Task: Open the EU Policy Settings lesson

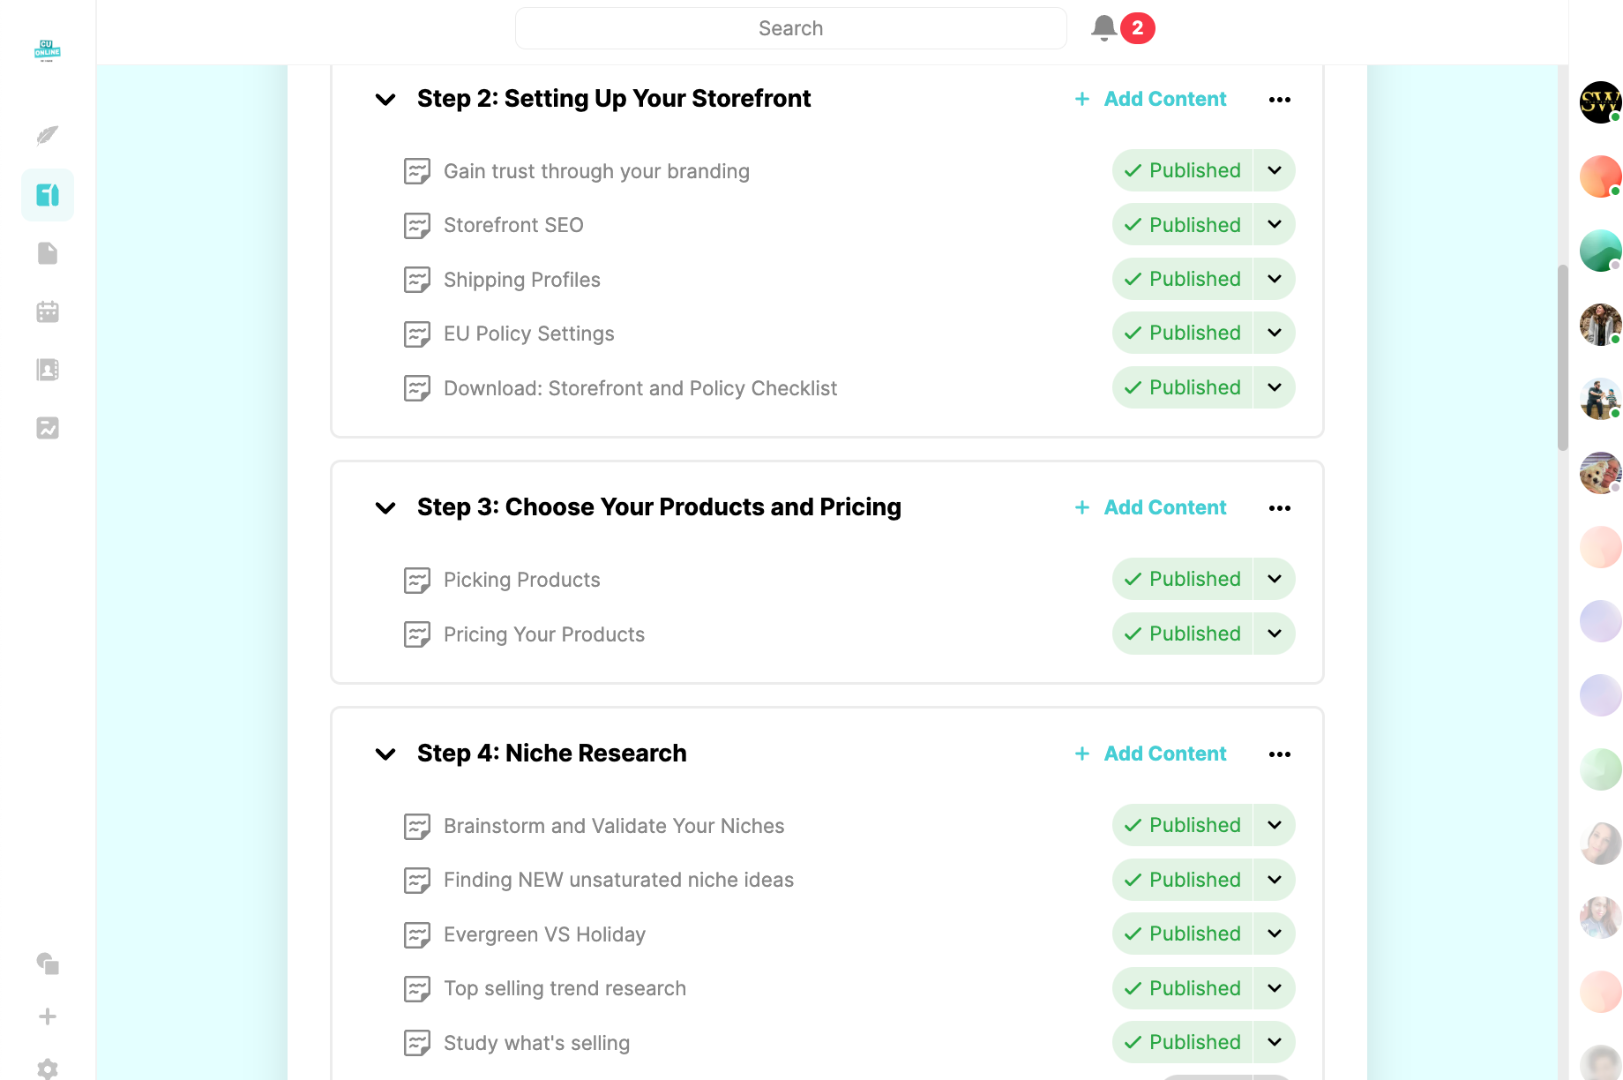Action: (x=528, y=334)
